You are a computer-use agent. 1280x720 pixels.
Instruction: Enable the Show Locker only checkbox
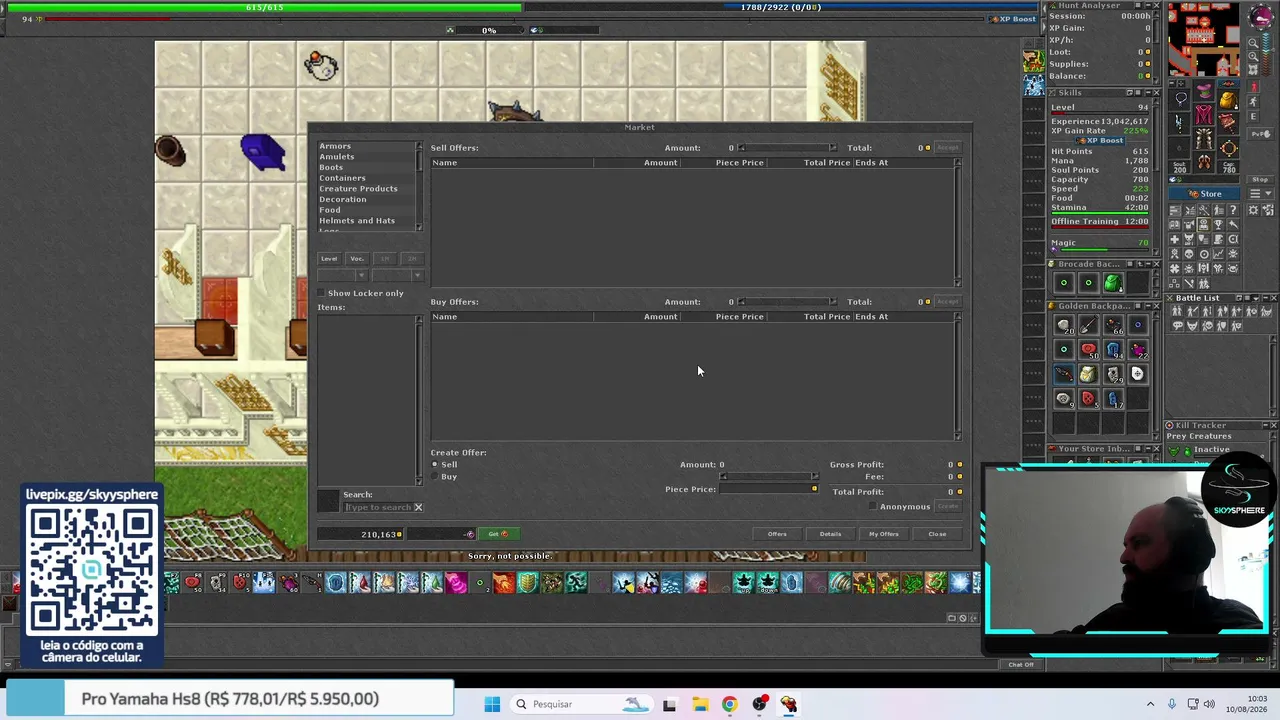pyautogui.click(x=322, y=293)
